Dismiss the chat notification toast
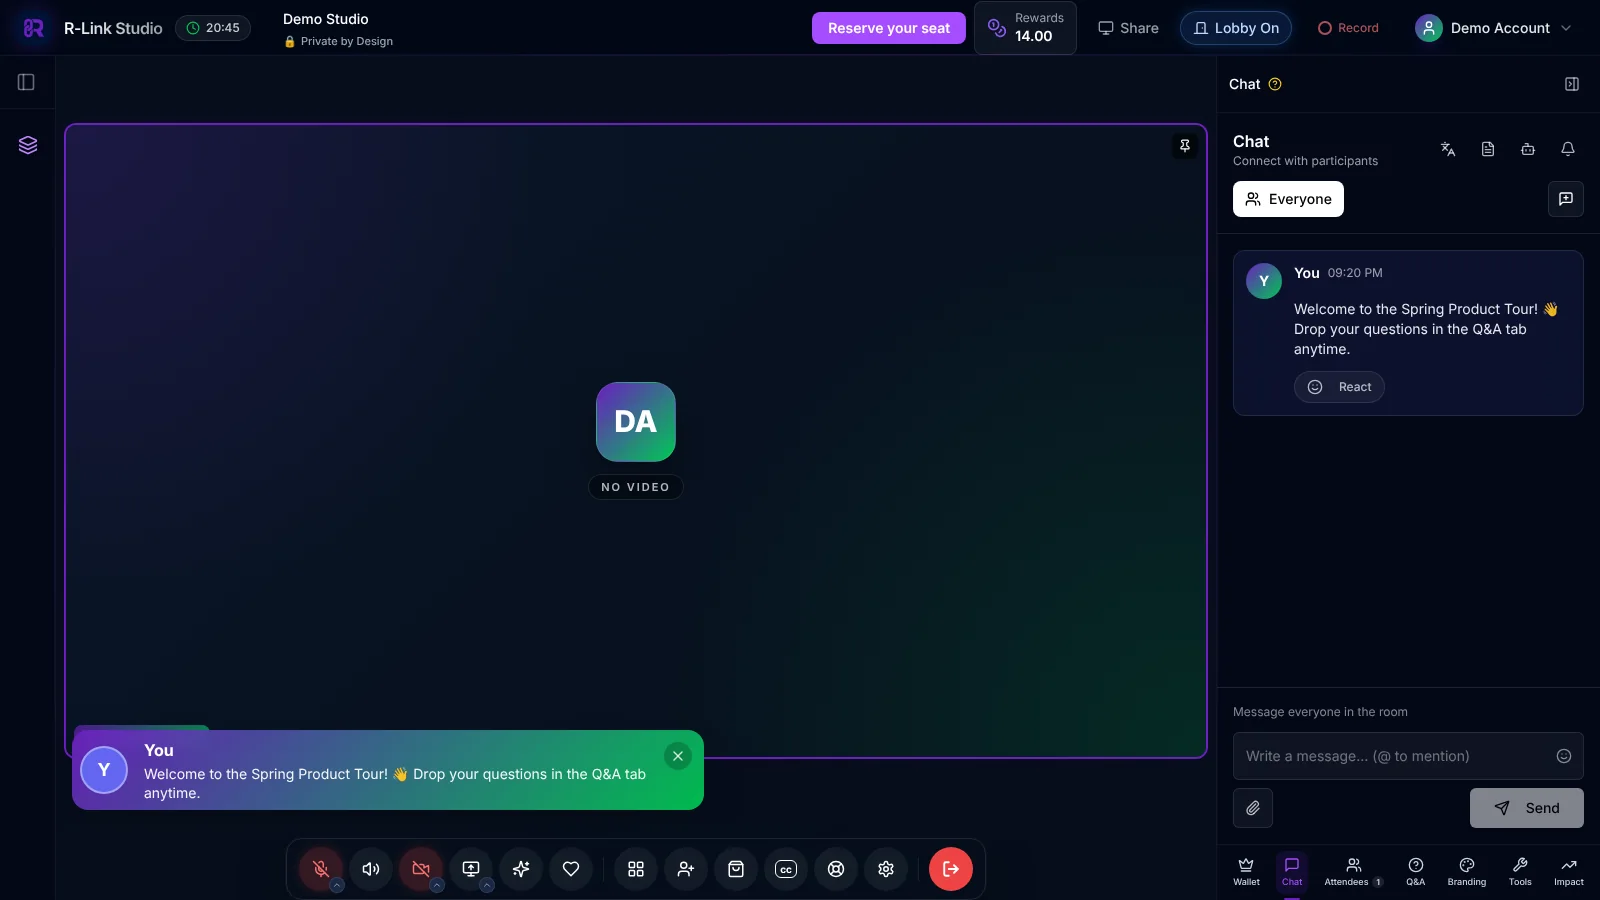Viewport: 1600px width, 900px height. [678, 756]
